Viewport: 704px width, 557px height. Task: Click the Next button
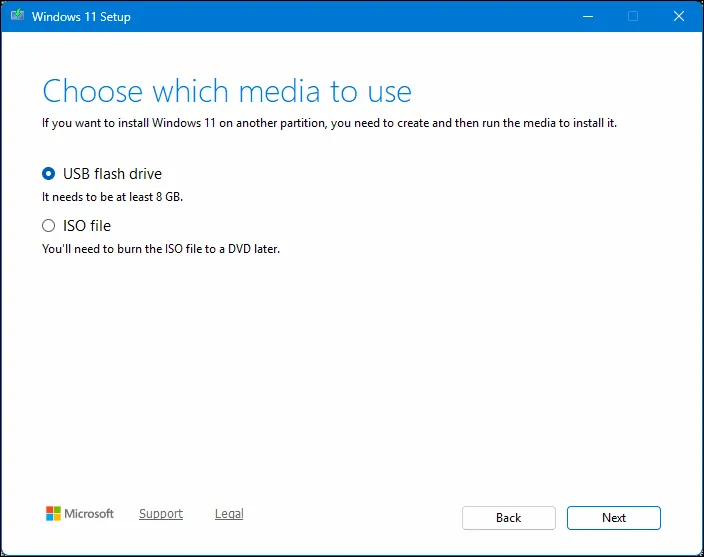[x=613, y=518]
